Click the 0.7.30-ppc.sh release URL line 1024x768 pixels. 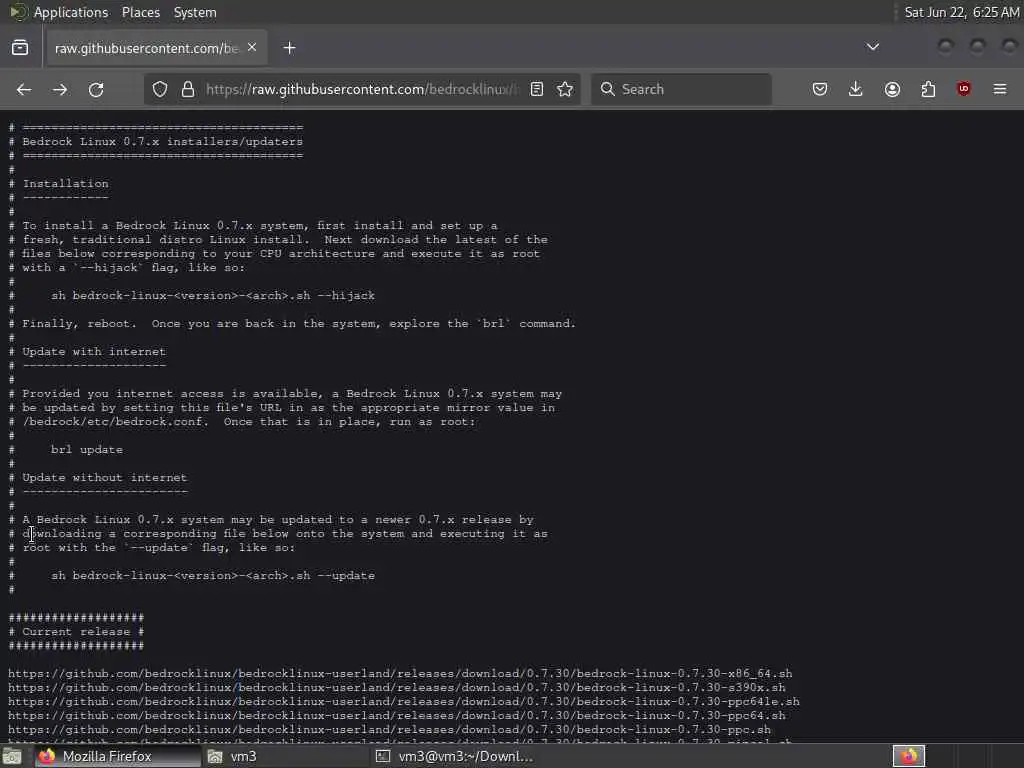(x=389, y=729)
